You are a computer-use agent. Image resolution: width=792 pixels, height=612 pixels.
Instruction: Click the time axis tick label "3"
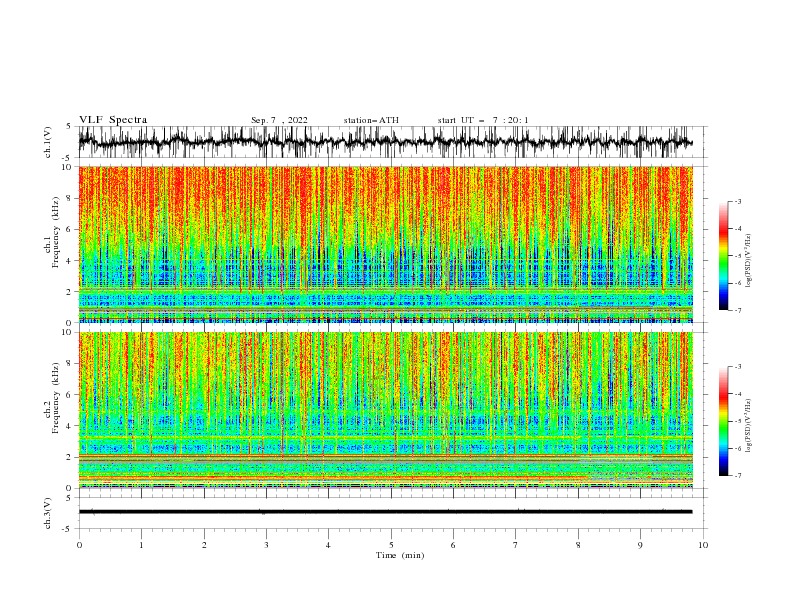click(x=266, y=545)
